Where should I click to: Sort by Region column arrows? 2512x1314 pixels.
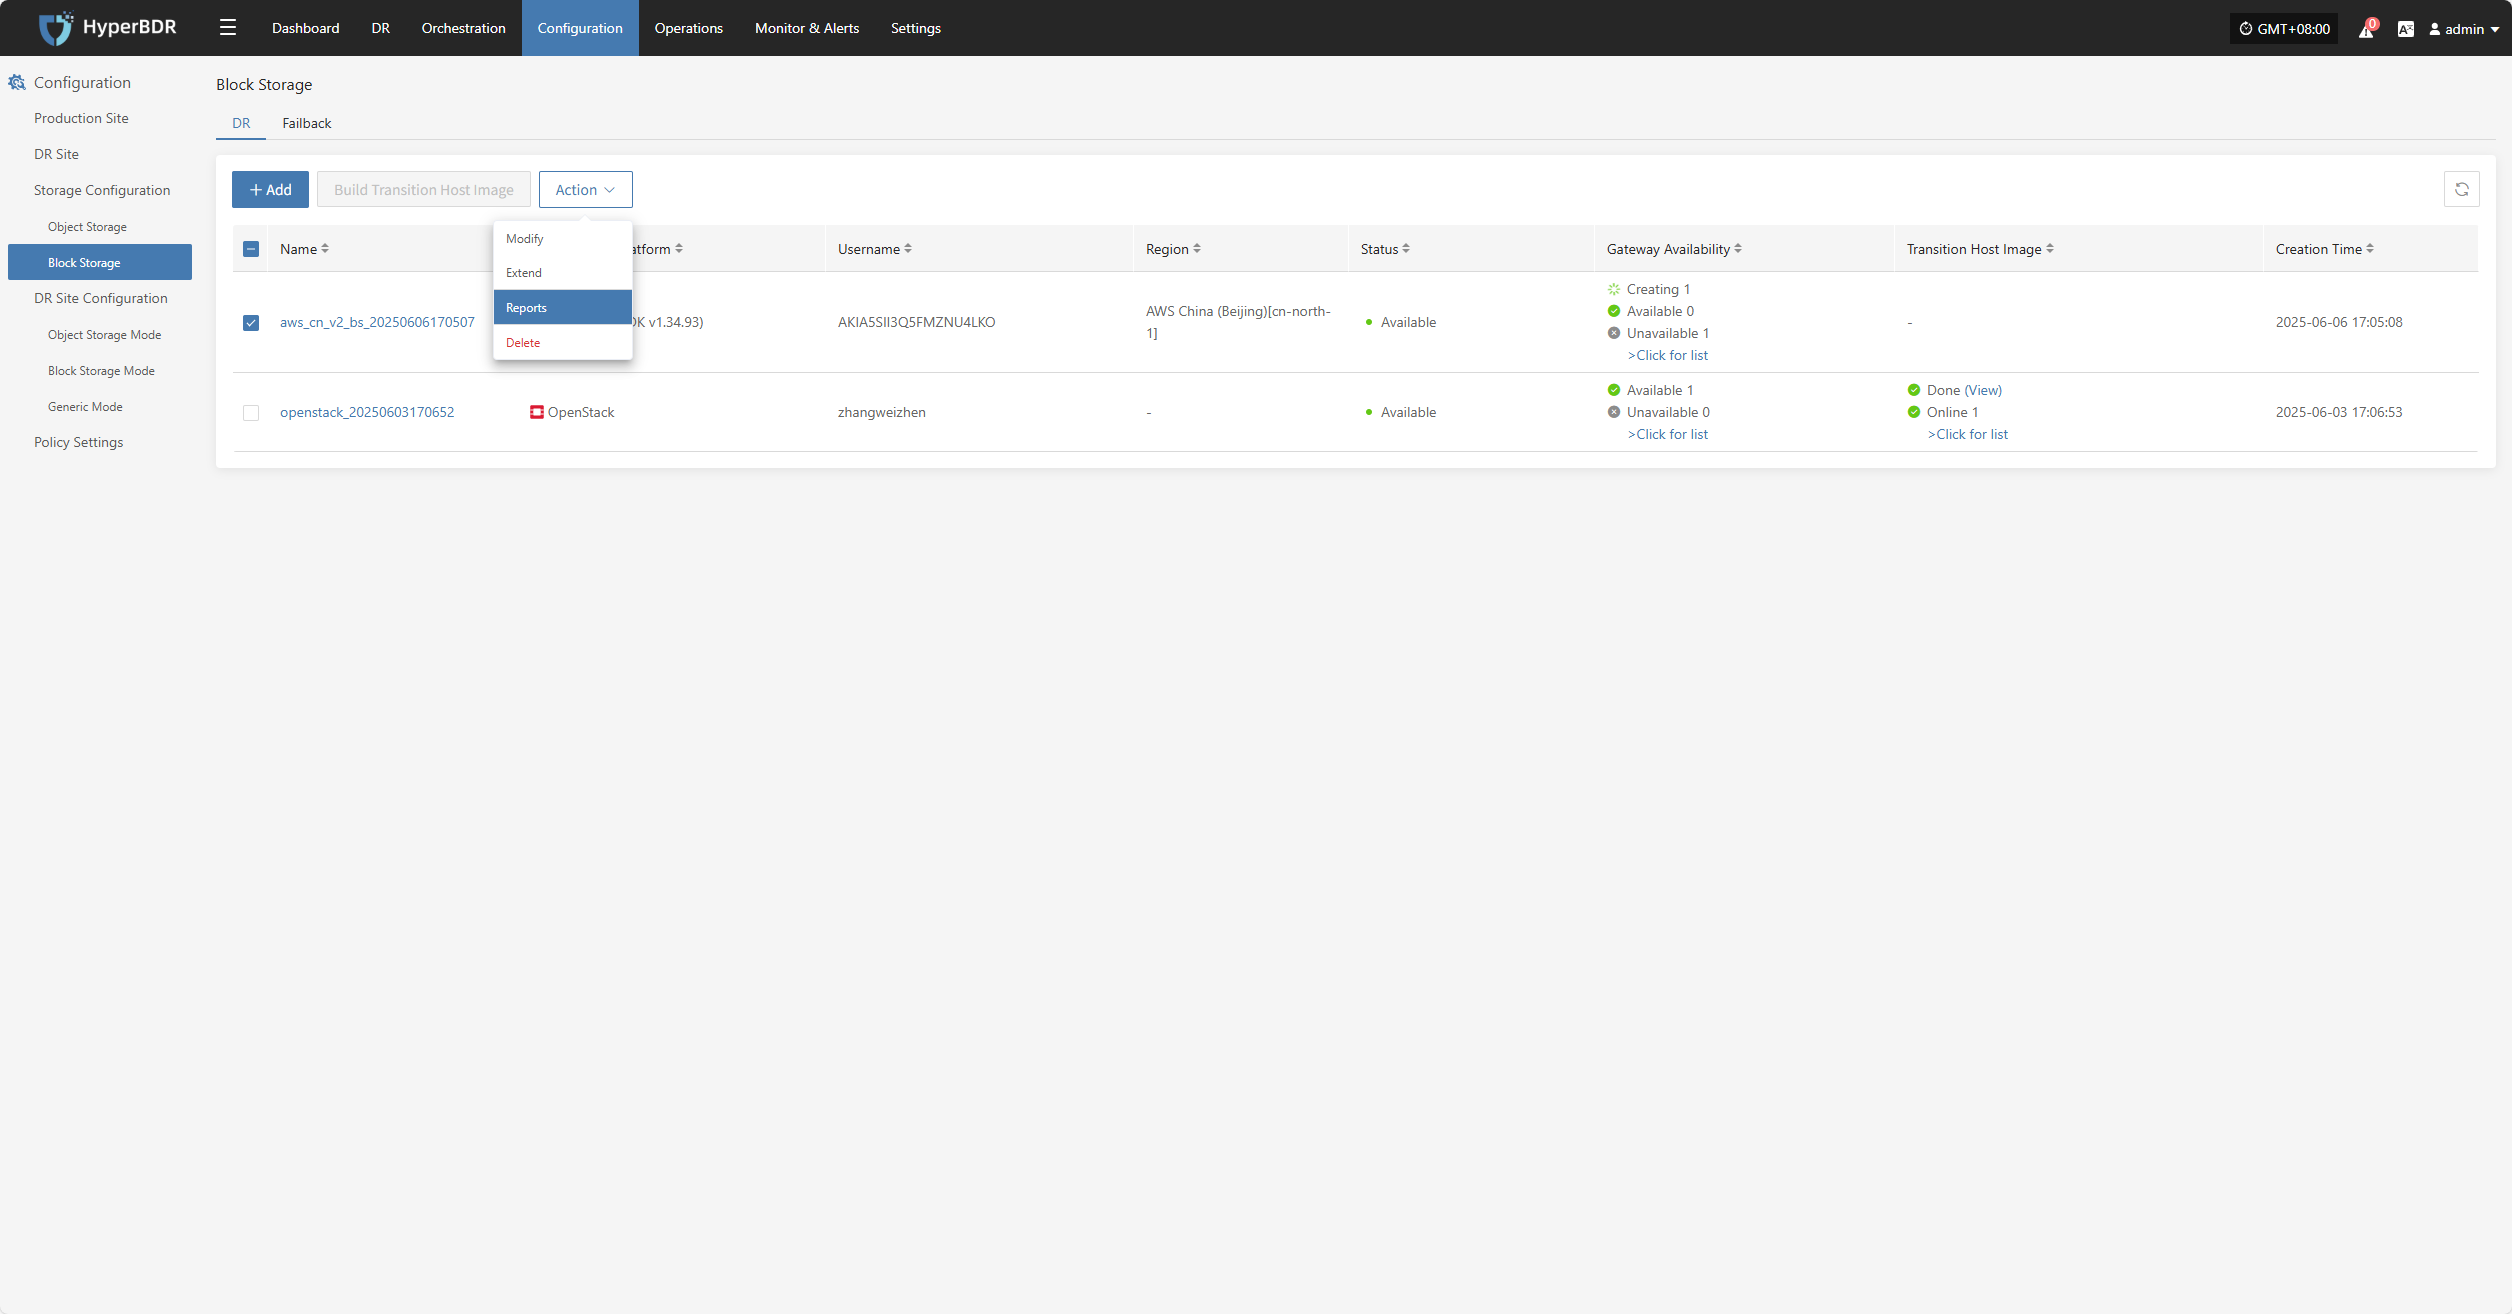click(x=1197, y=249)
